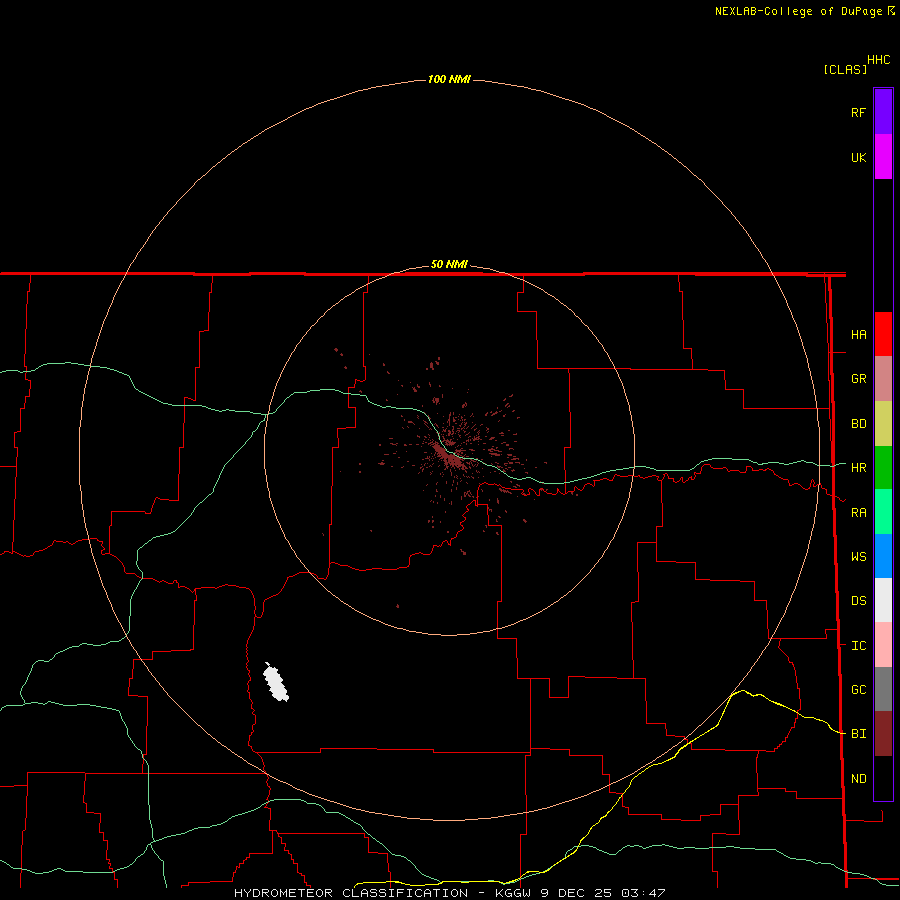Image resolution: width=900 pixels, height=900 pixels.
Task: Click the UK legend label
Action: click(x=858, y=157)
